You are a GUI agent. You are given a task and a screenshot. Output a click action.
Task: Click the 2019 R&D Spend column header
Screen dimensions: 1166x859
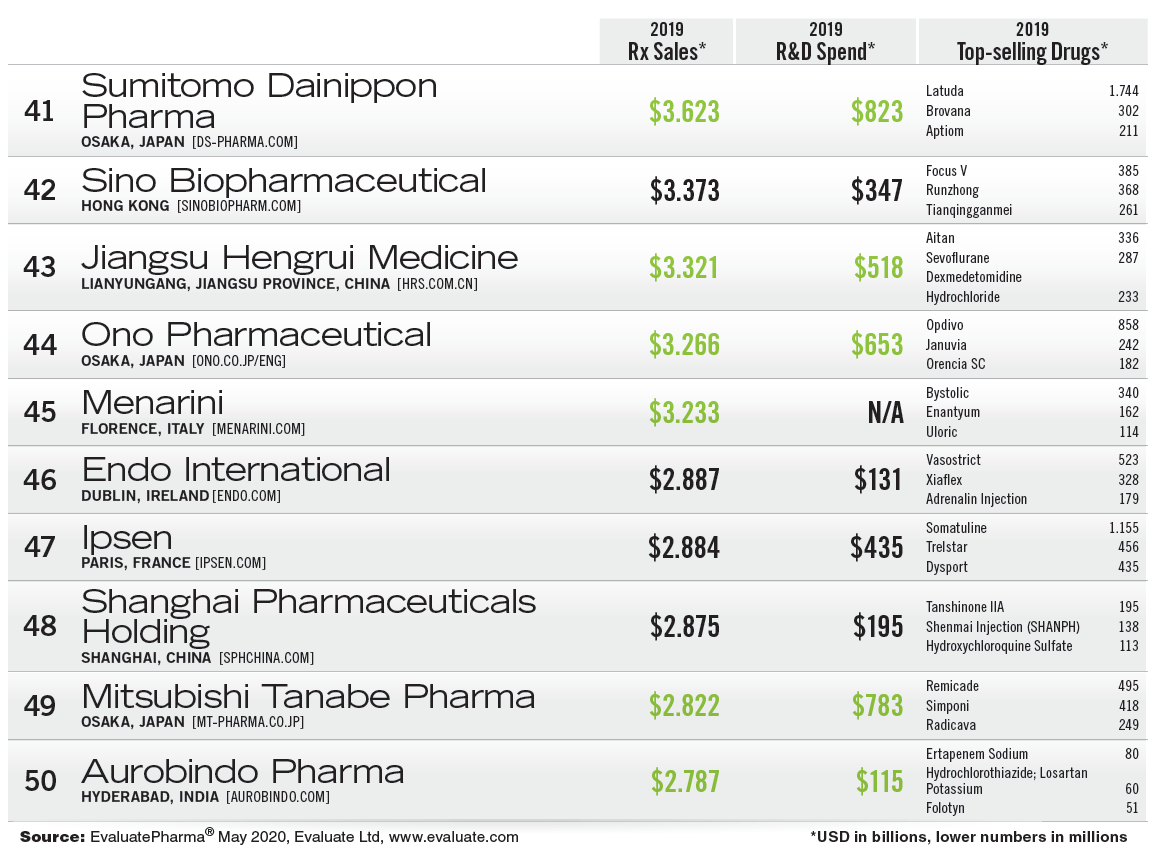(x=825, y=41)
